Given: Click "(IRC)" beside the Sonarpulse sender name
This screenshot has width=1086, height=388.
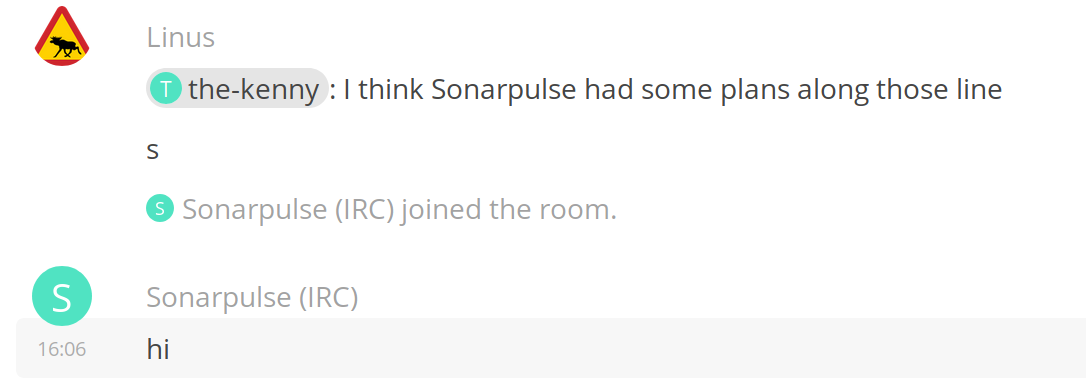Looking at the screenshot, I should point(328,298).
